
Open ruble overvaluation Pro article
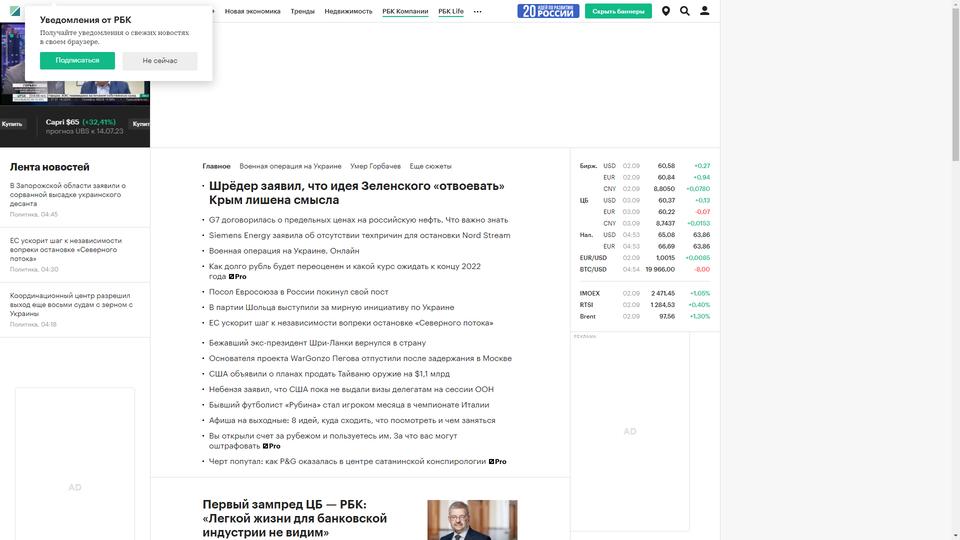(345, 271)
